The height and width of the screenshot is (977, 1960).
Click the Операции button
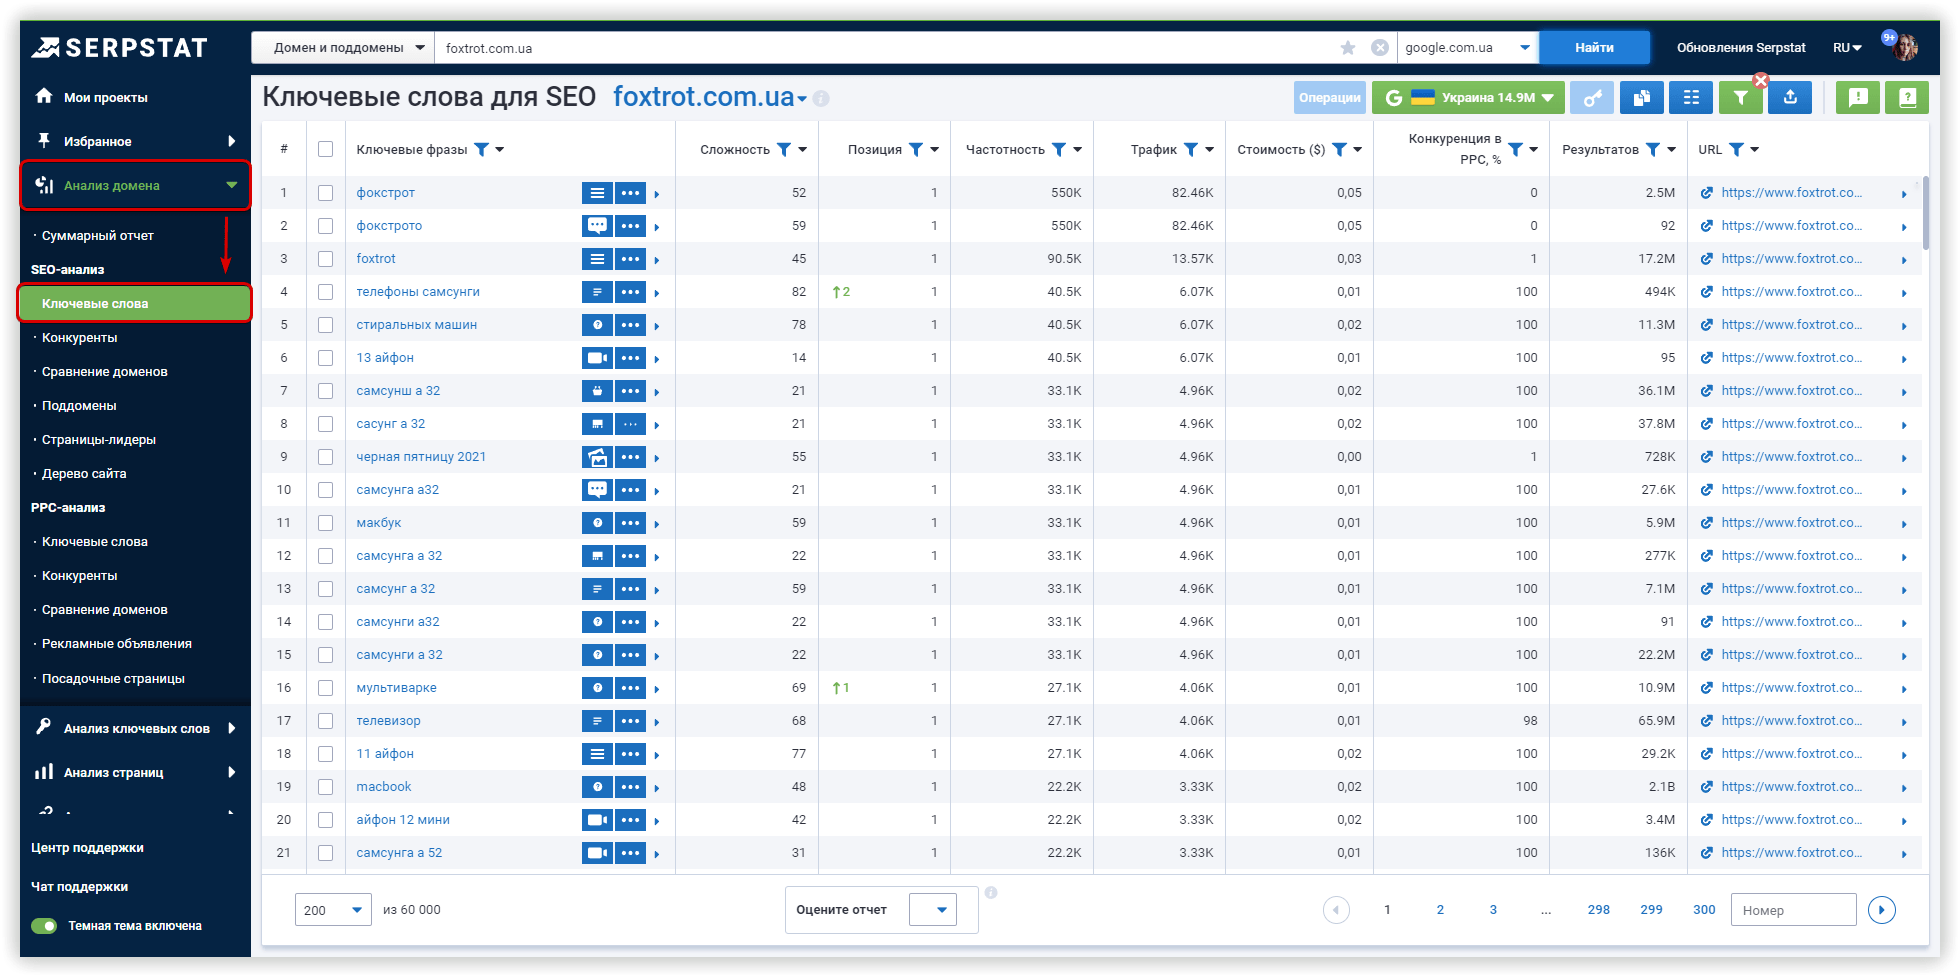1329,97
